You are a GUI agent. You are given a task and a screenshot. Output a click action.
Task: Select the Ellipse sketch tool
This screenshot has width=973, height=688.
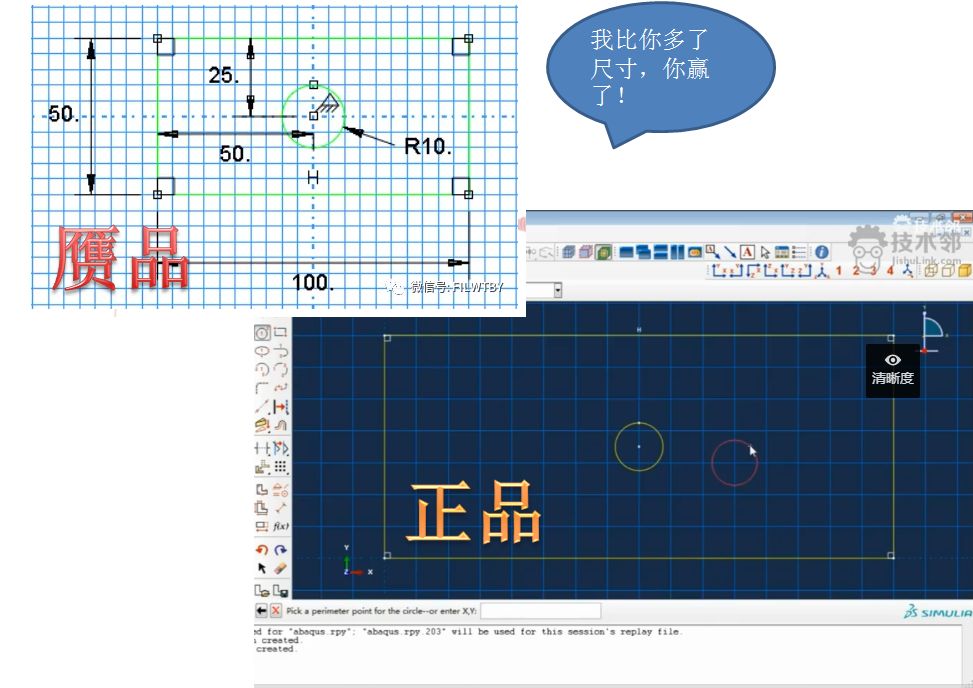click(x=259, y=350)
